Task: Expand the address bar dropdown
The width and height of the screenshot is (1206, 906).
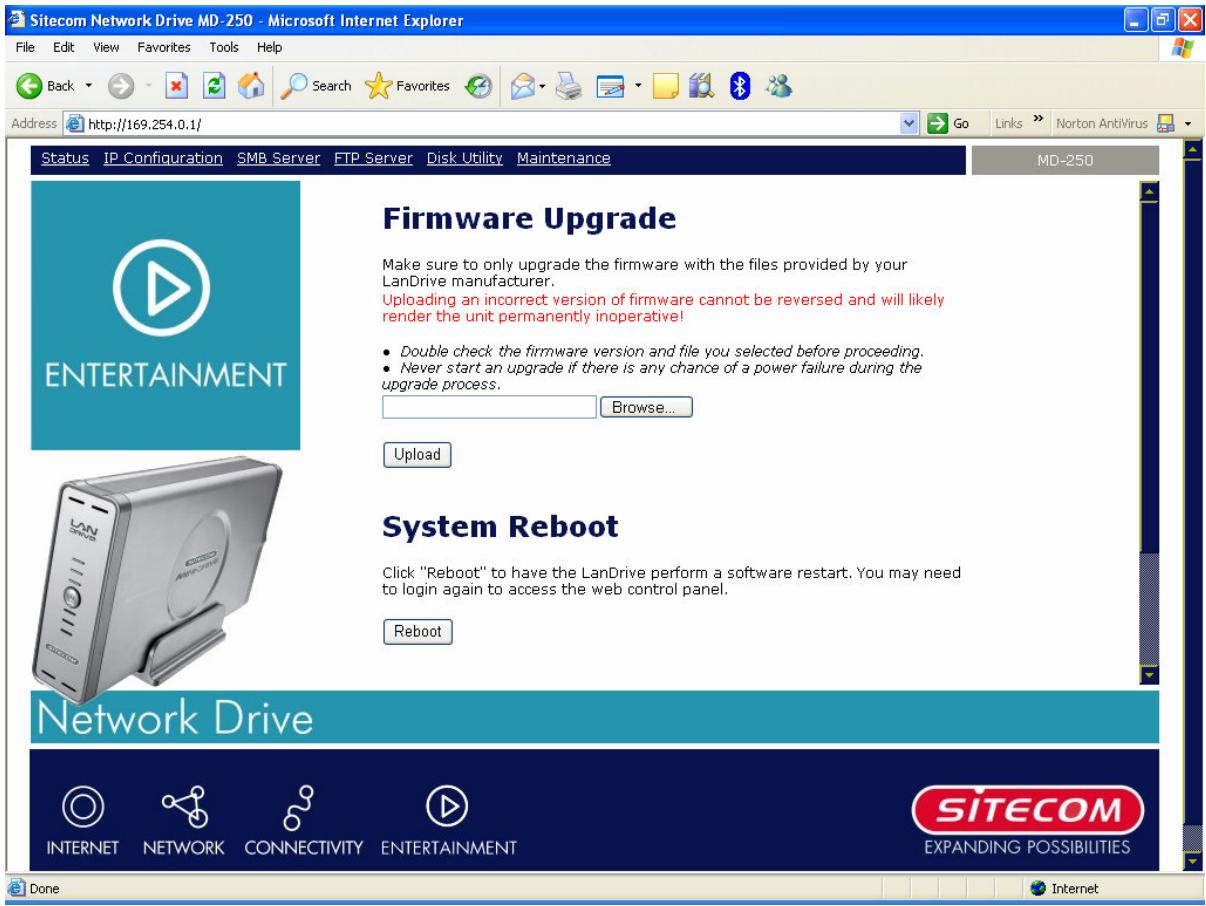Action: (x=909, y=124)
